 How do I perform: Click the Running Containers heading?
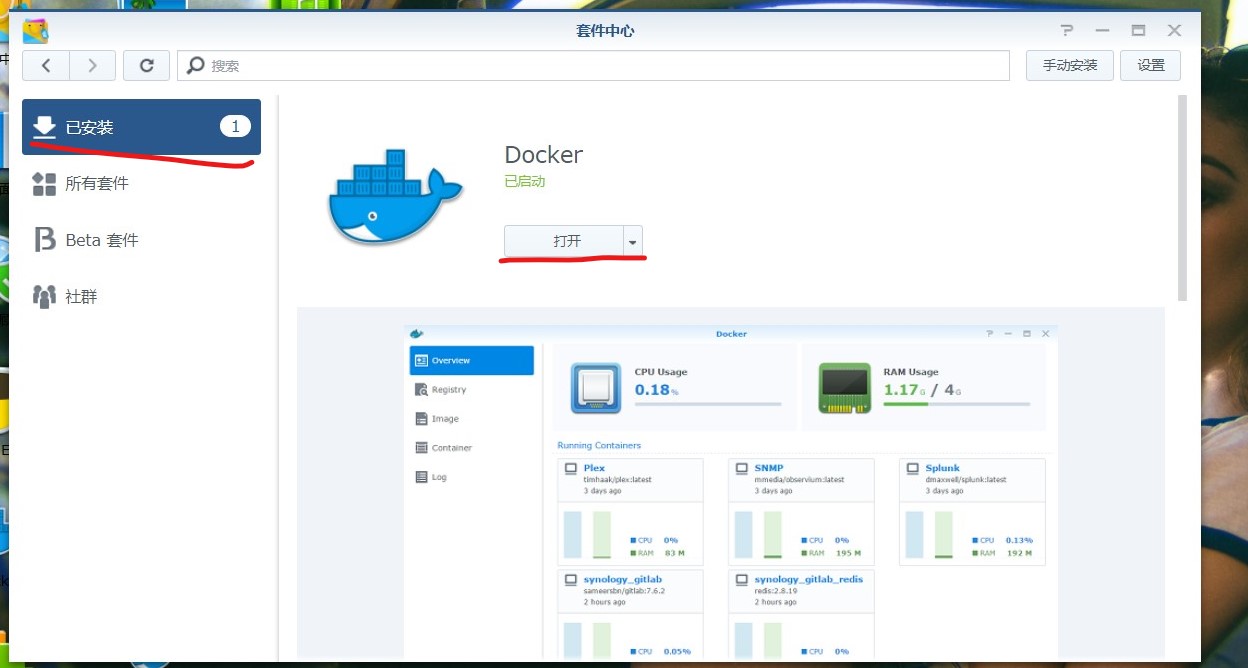(599, 445)
